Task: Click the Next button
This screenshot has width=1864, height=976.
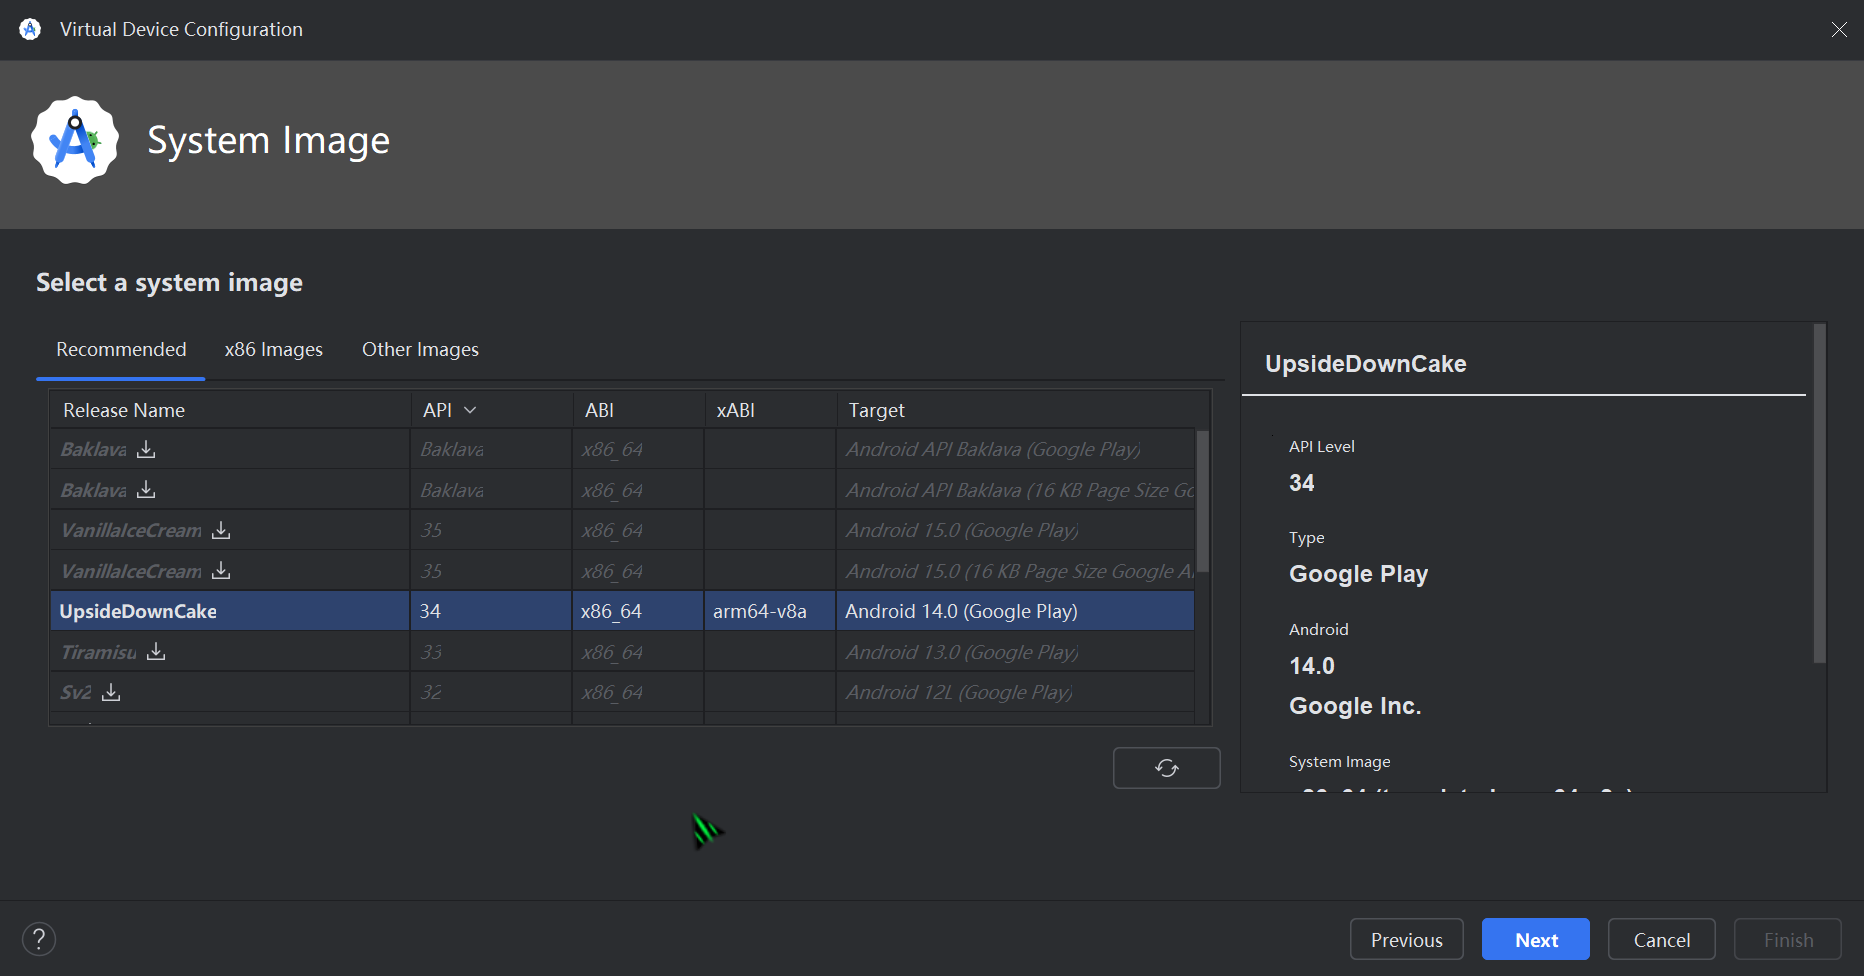Action: coord(1535,940)
